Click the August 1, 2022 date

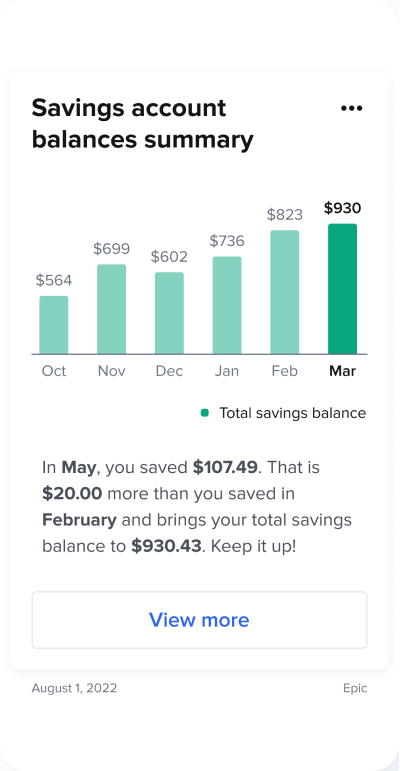(74, 688)
